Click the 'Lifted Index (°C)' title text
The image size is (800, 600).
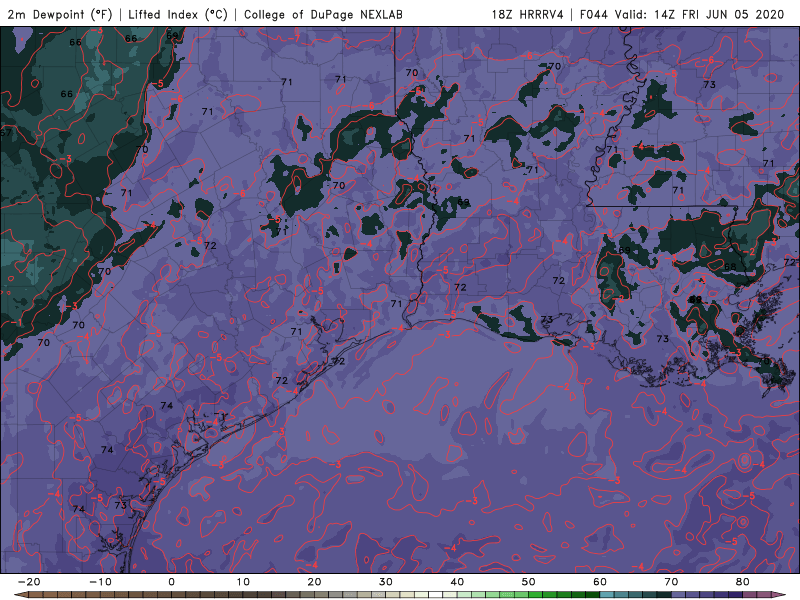tap(178, 14)
